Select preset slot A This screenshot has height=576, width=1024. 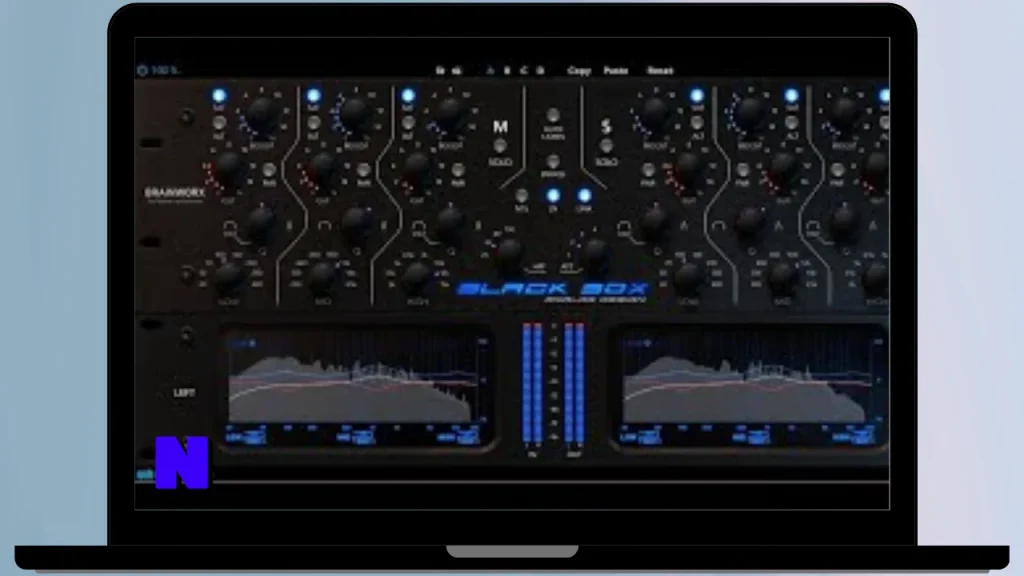pos(490,70)
